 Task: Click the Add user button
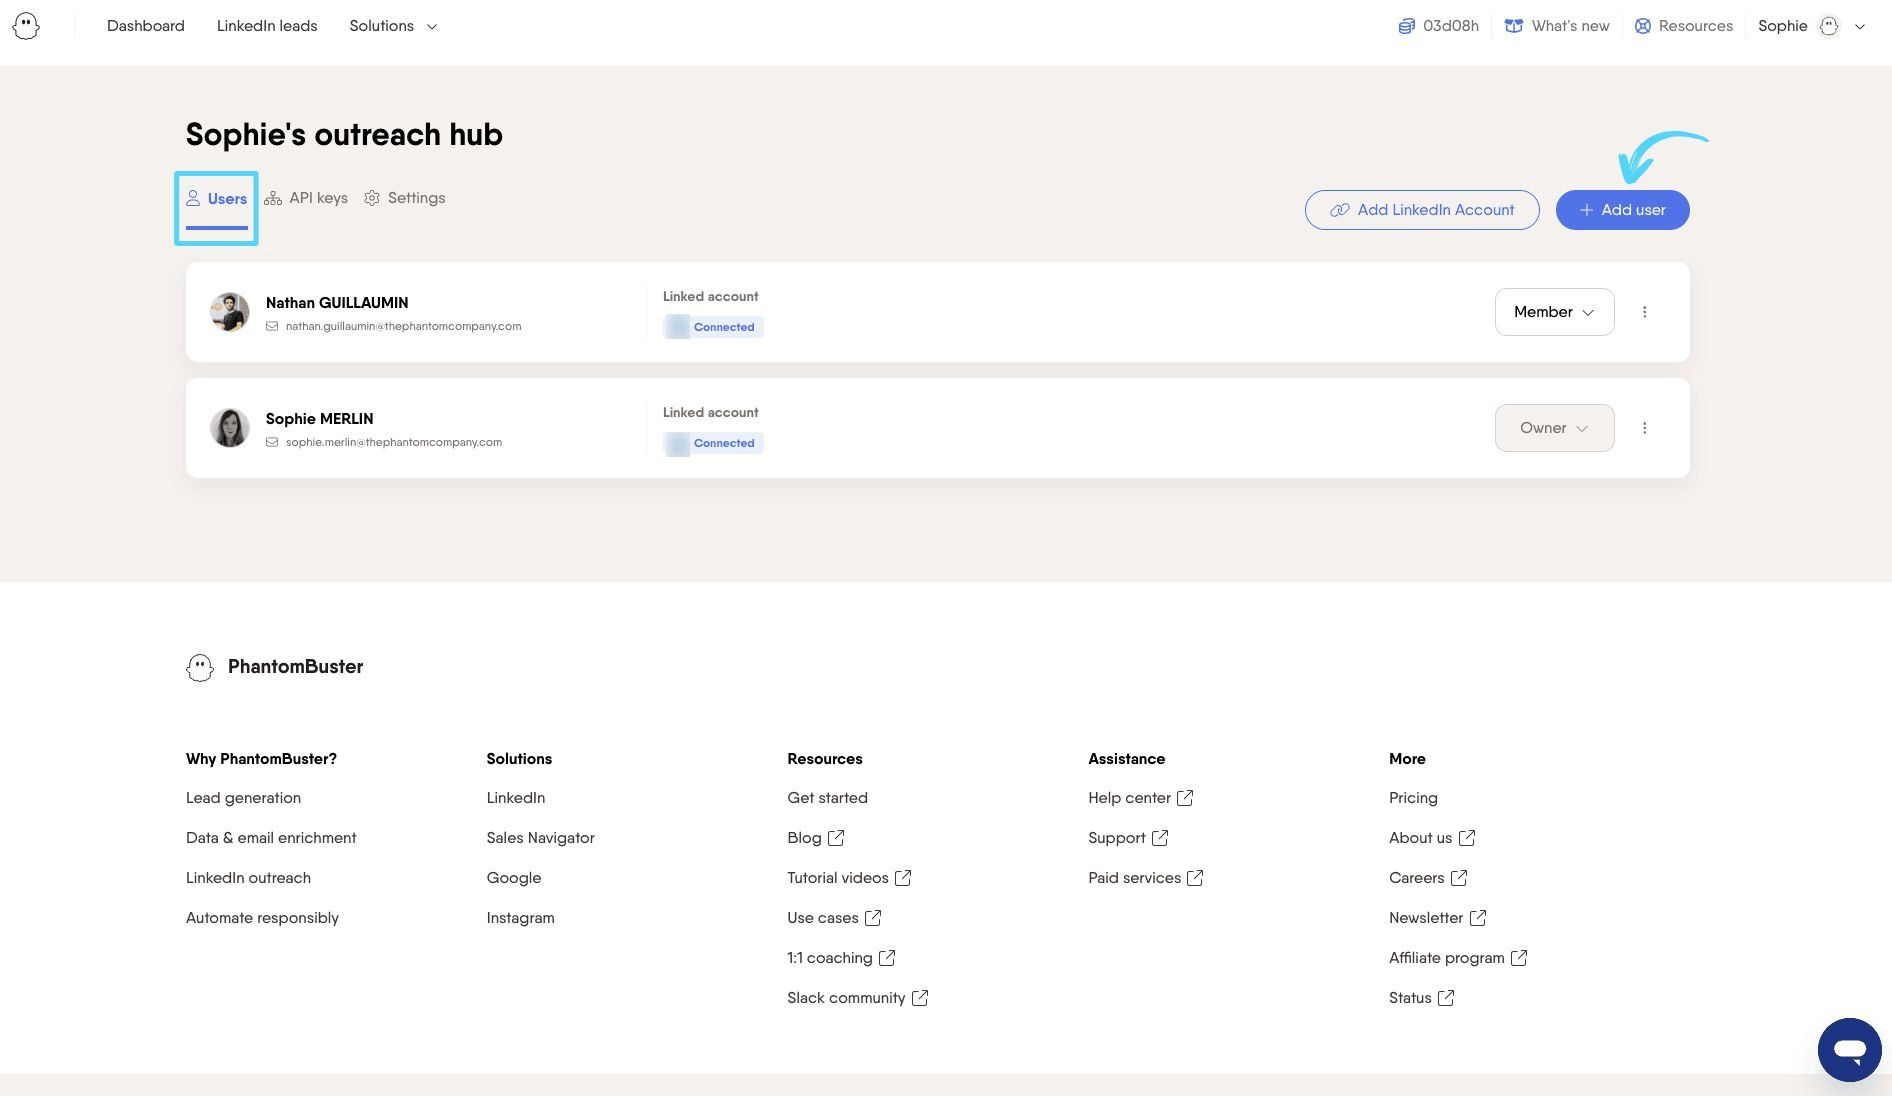point(1622,210)
